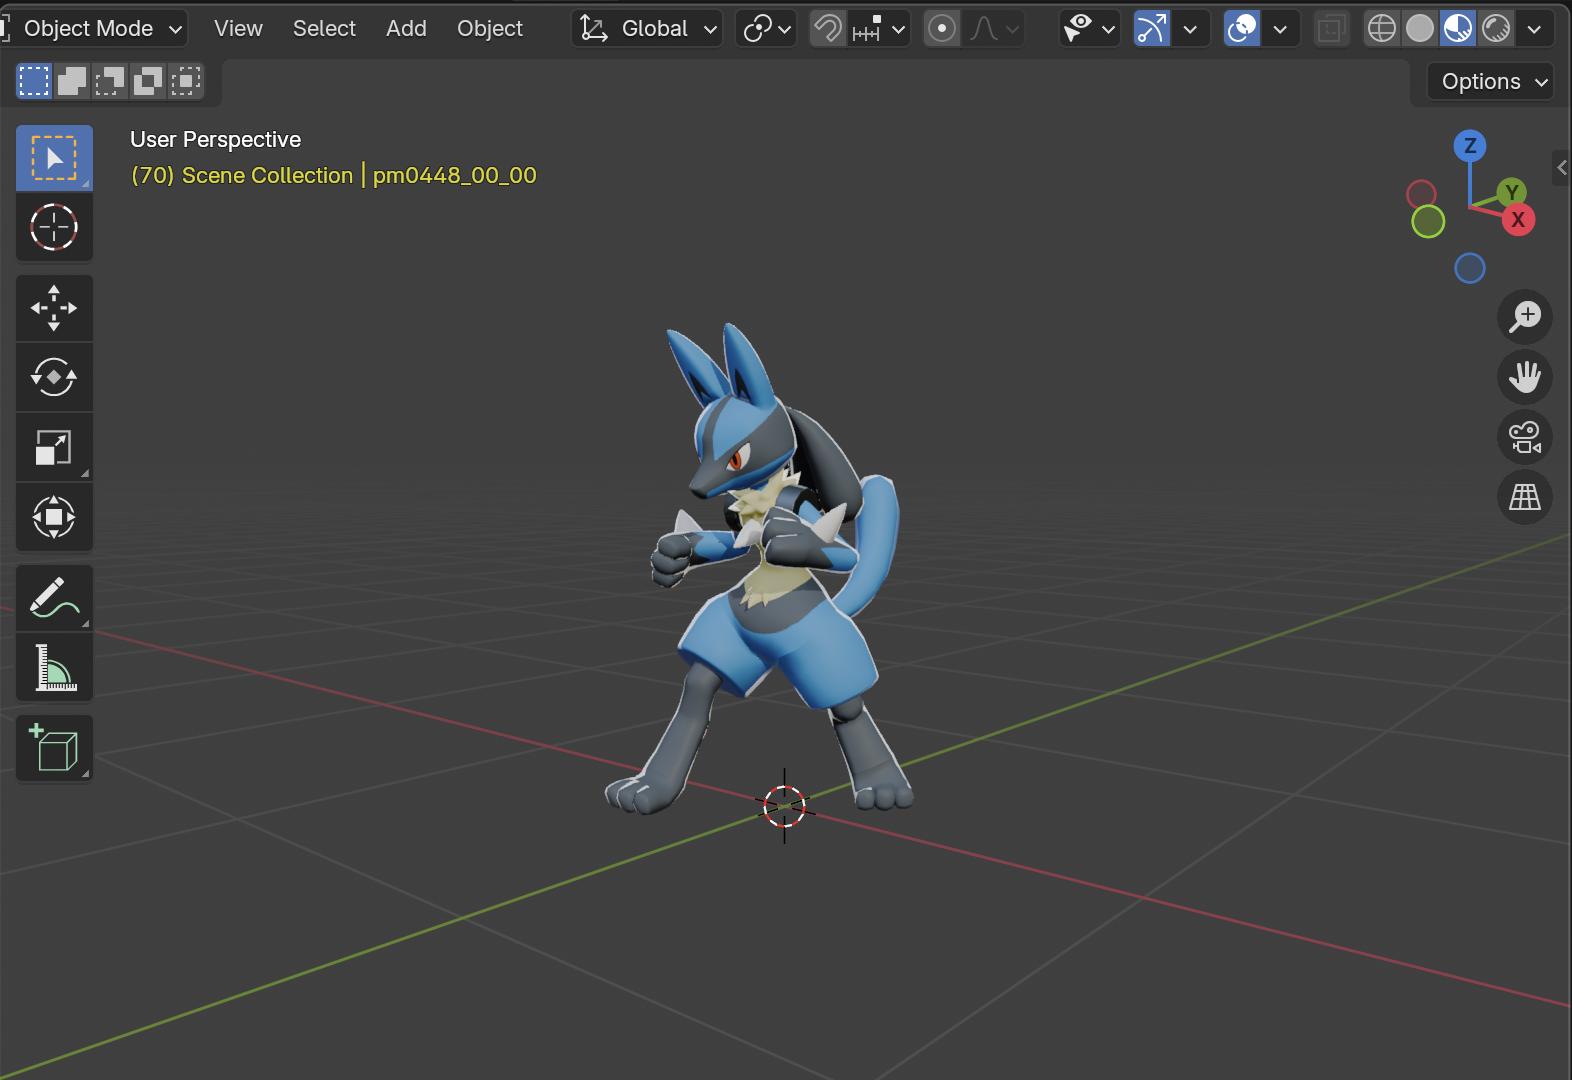Choose the Measure ruler tool
The width and height of the screenshot is (1572, 1080).
(x=54, y=667)
